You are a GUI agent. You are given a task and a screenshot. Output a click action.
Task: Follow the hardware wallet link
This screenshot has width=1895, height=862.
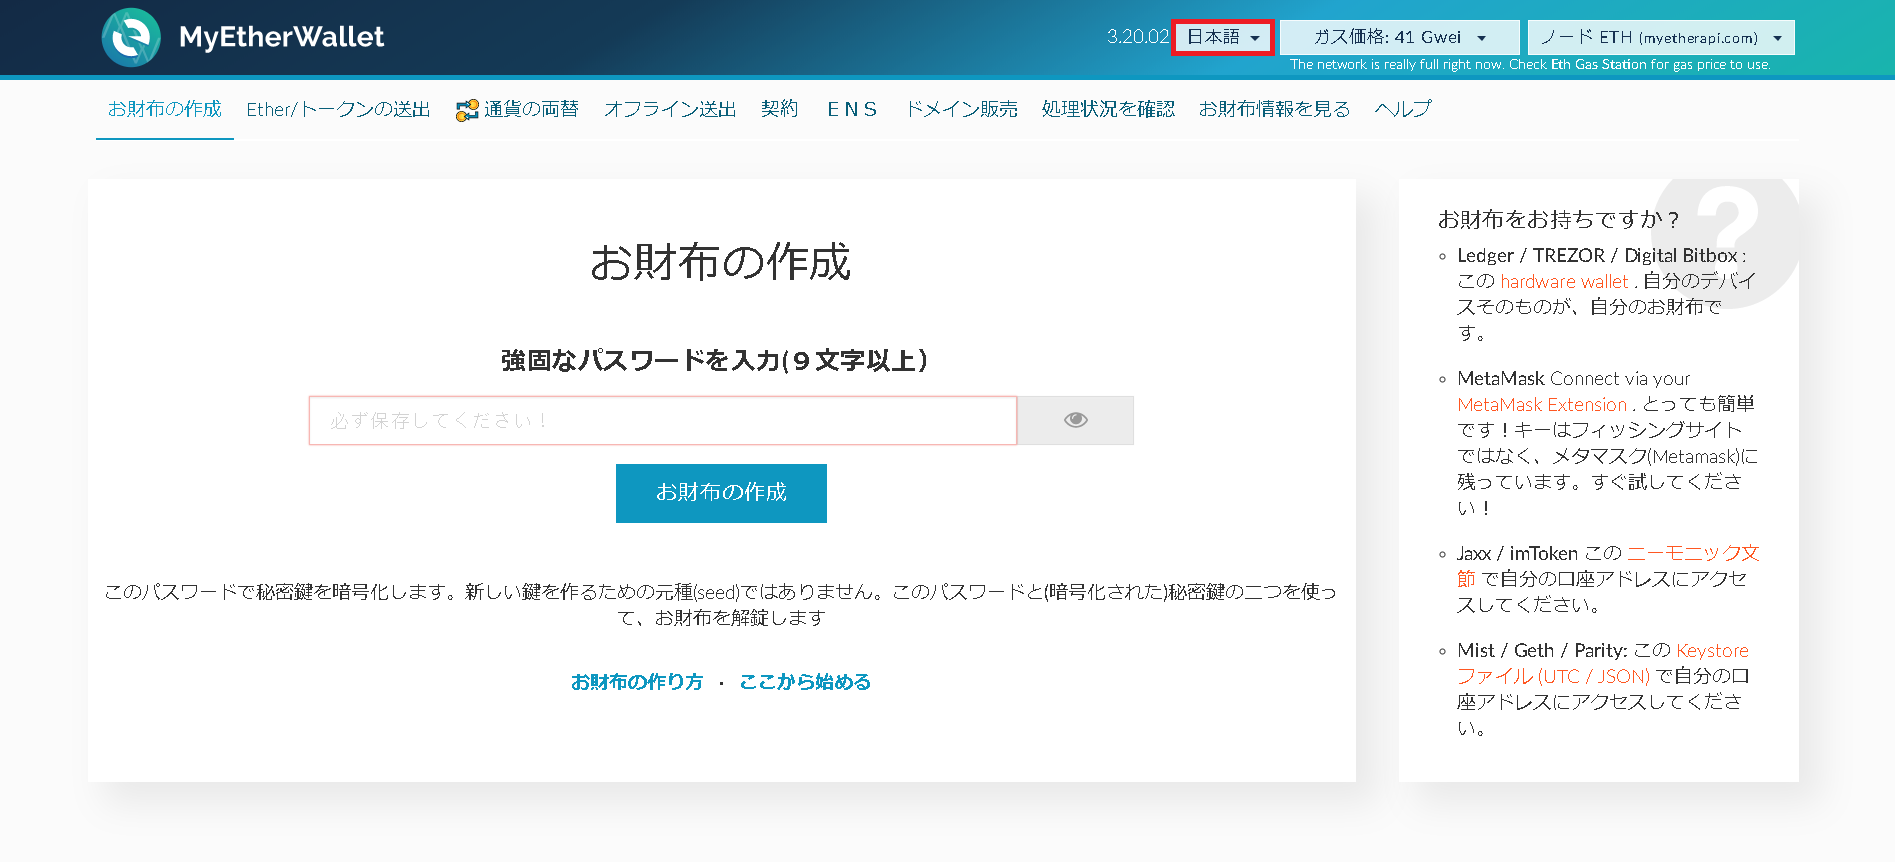click(x=1564, y=282)
